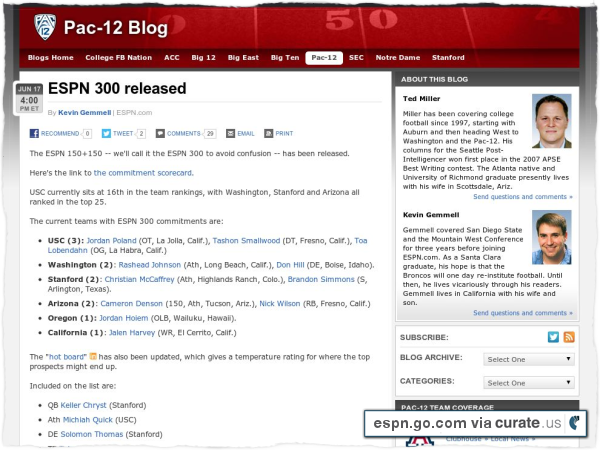Click Ted Miller's profile photo
Screen dimensions: 600x450
click(551, 121)
